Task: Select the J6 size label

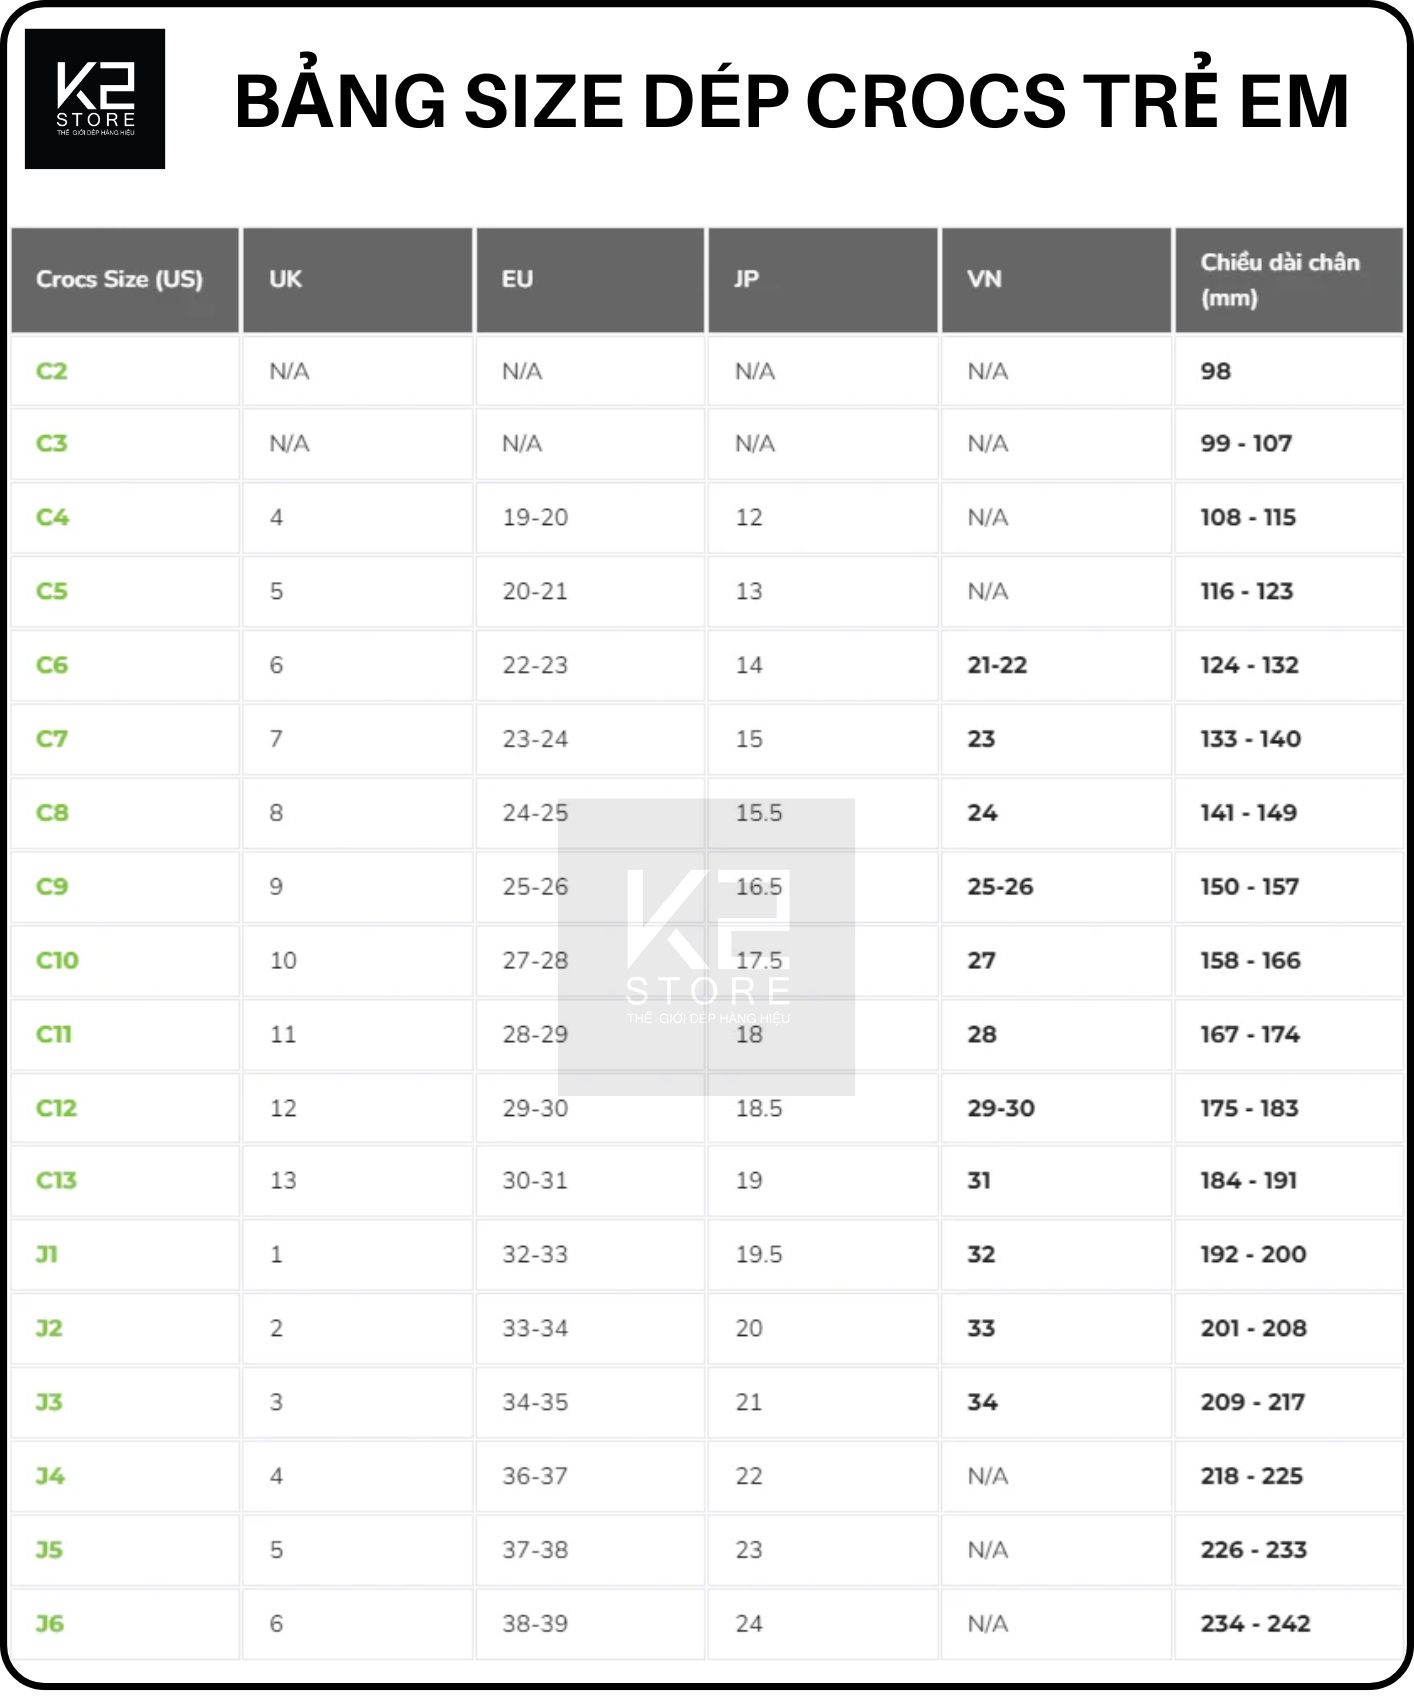Action: point(50,1623)
